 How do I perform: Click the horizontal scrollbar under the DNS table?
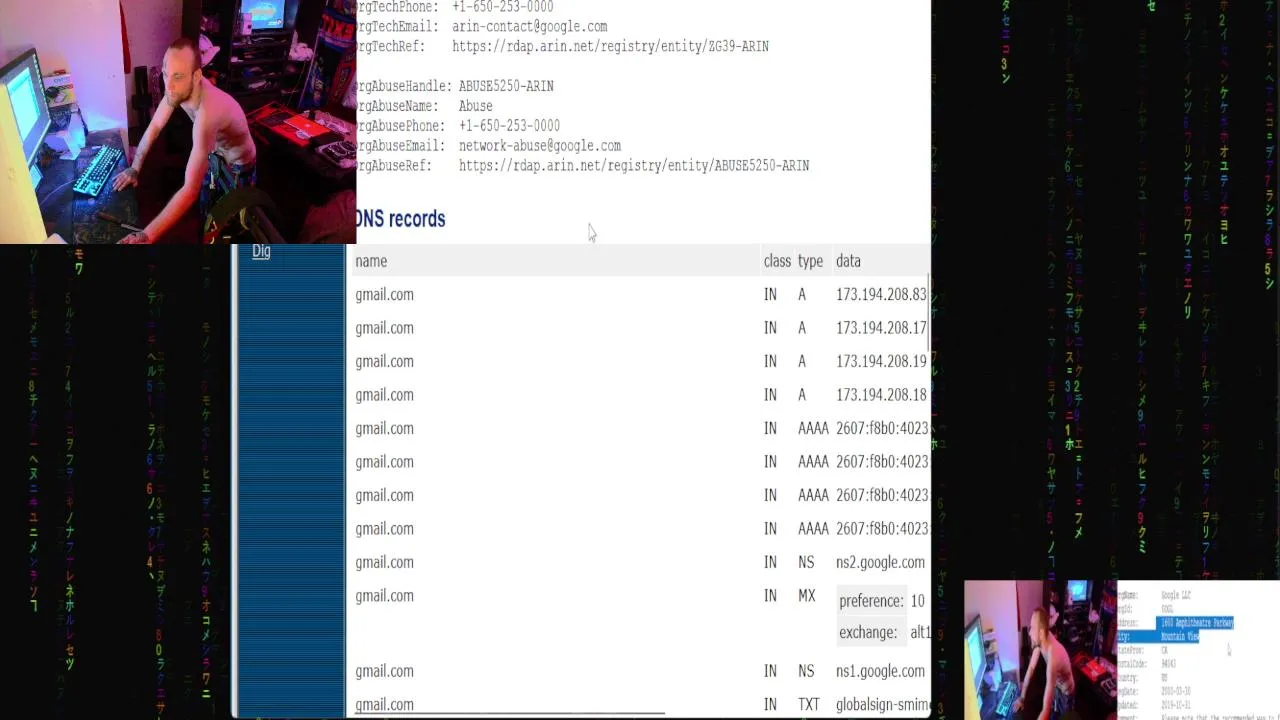508,715
